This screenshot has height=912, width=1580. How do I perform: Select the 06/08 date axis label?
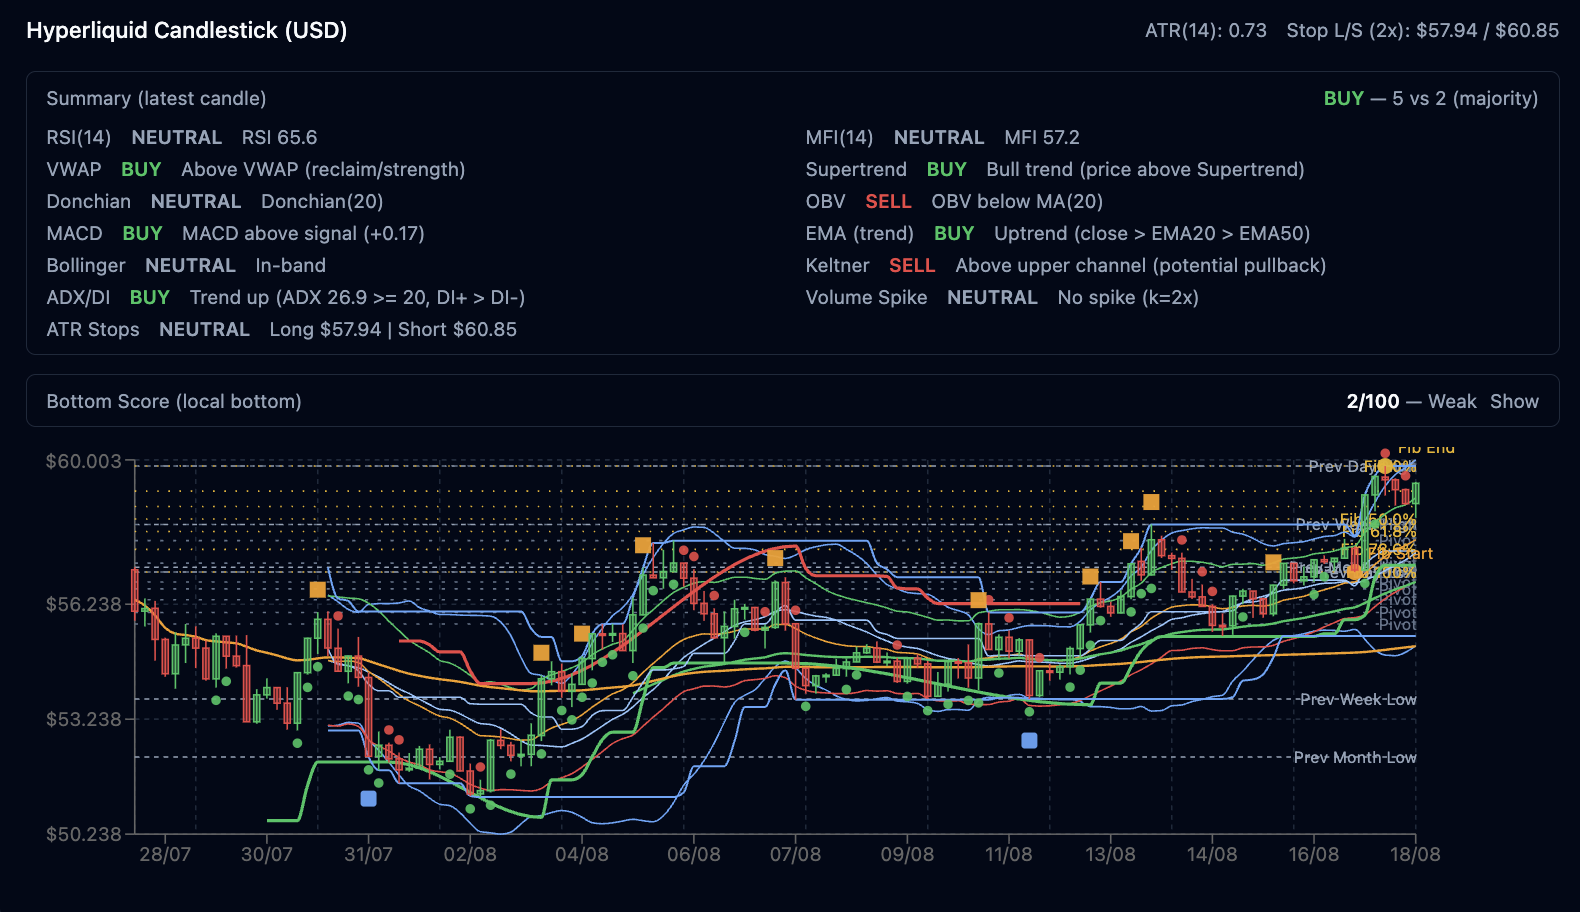coord(694,854)
